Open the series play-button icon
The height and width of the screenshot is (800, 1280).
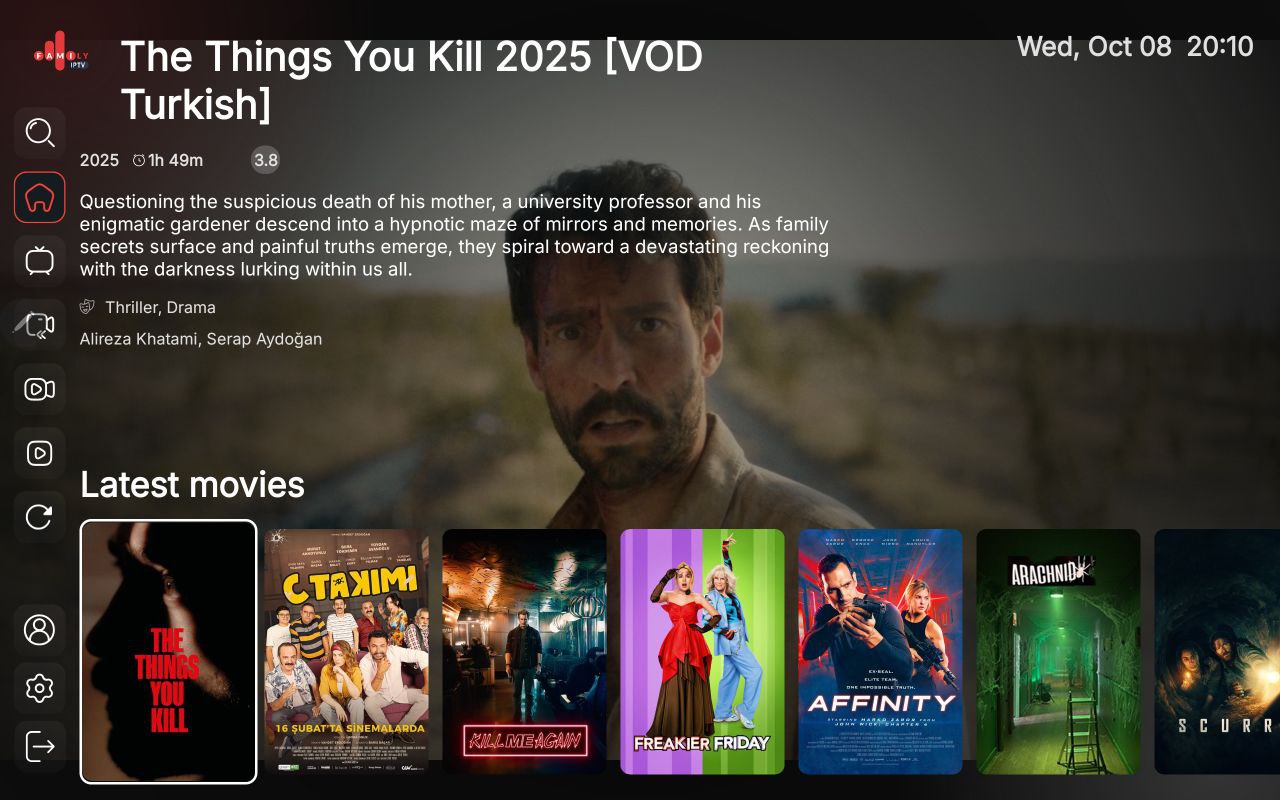[40, 453]
